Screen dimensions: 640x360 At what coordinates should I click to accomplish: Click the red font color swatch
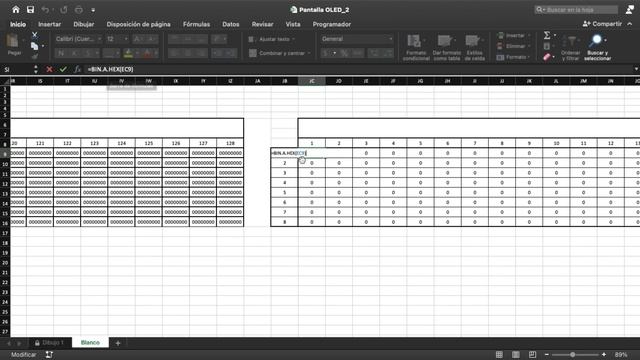[147, 53]
